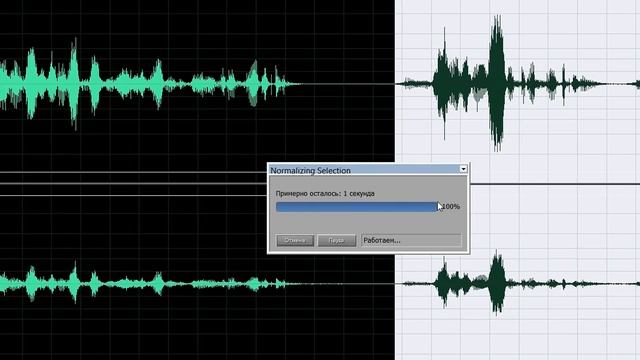
Task: Click the Пауза (Pause) button
Action: point(336,240)
